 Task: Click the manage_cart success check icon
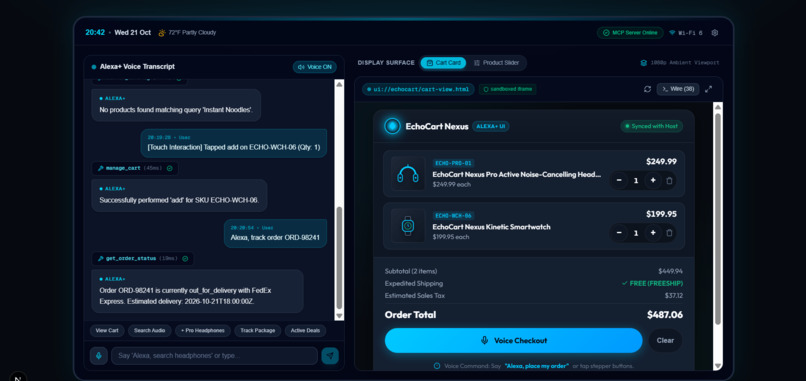tap(170, 168)
